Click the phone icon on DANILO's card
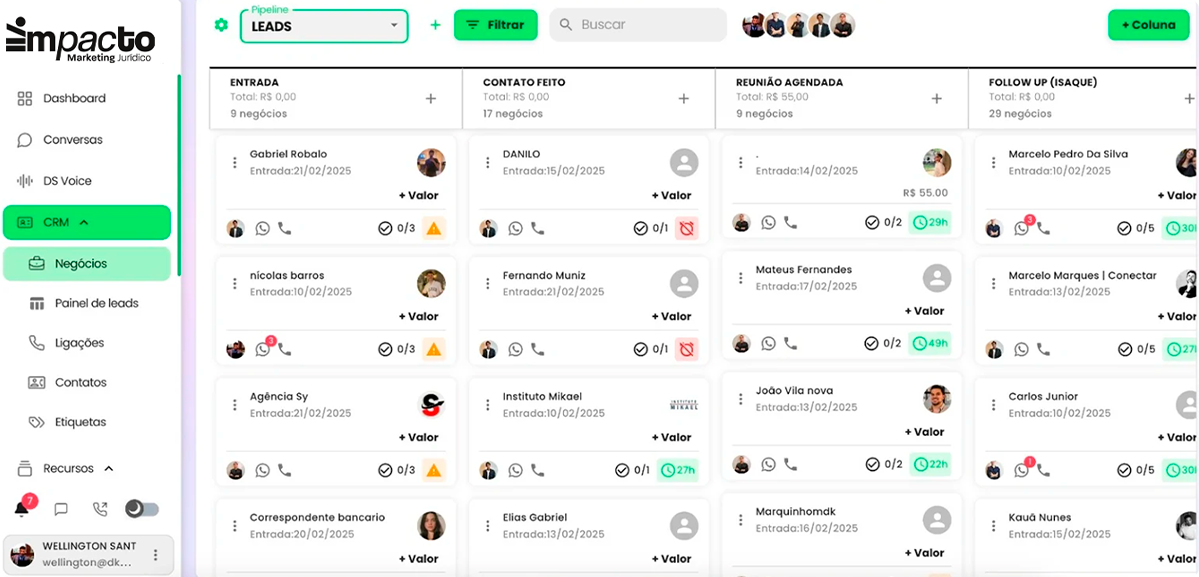 pos(537,227)
